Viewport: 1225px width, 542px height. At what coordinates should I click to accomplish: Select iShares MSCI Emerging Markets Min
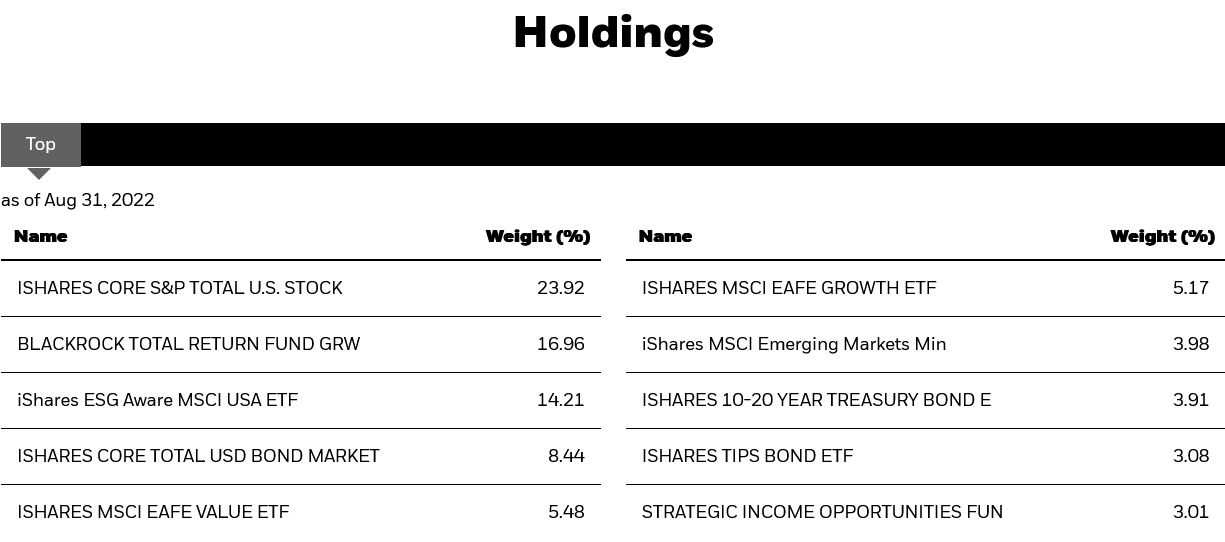pyautogui.click(x=794, y=344)
